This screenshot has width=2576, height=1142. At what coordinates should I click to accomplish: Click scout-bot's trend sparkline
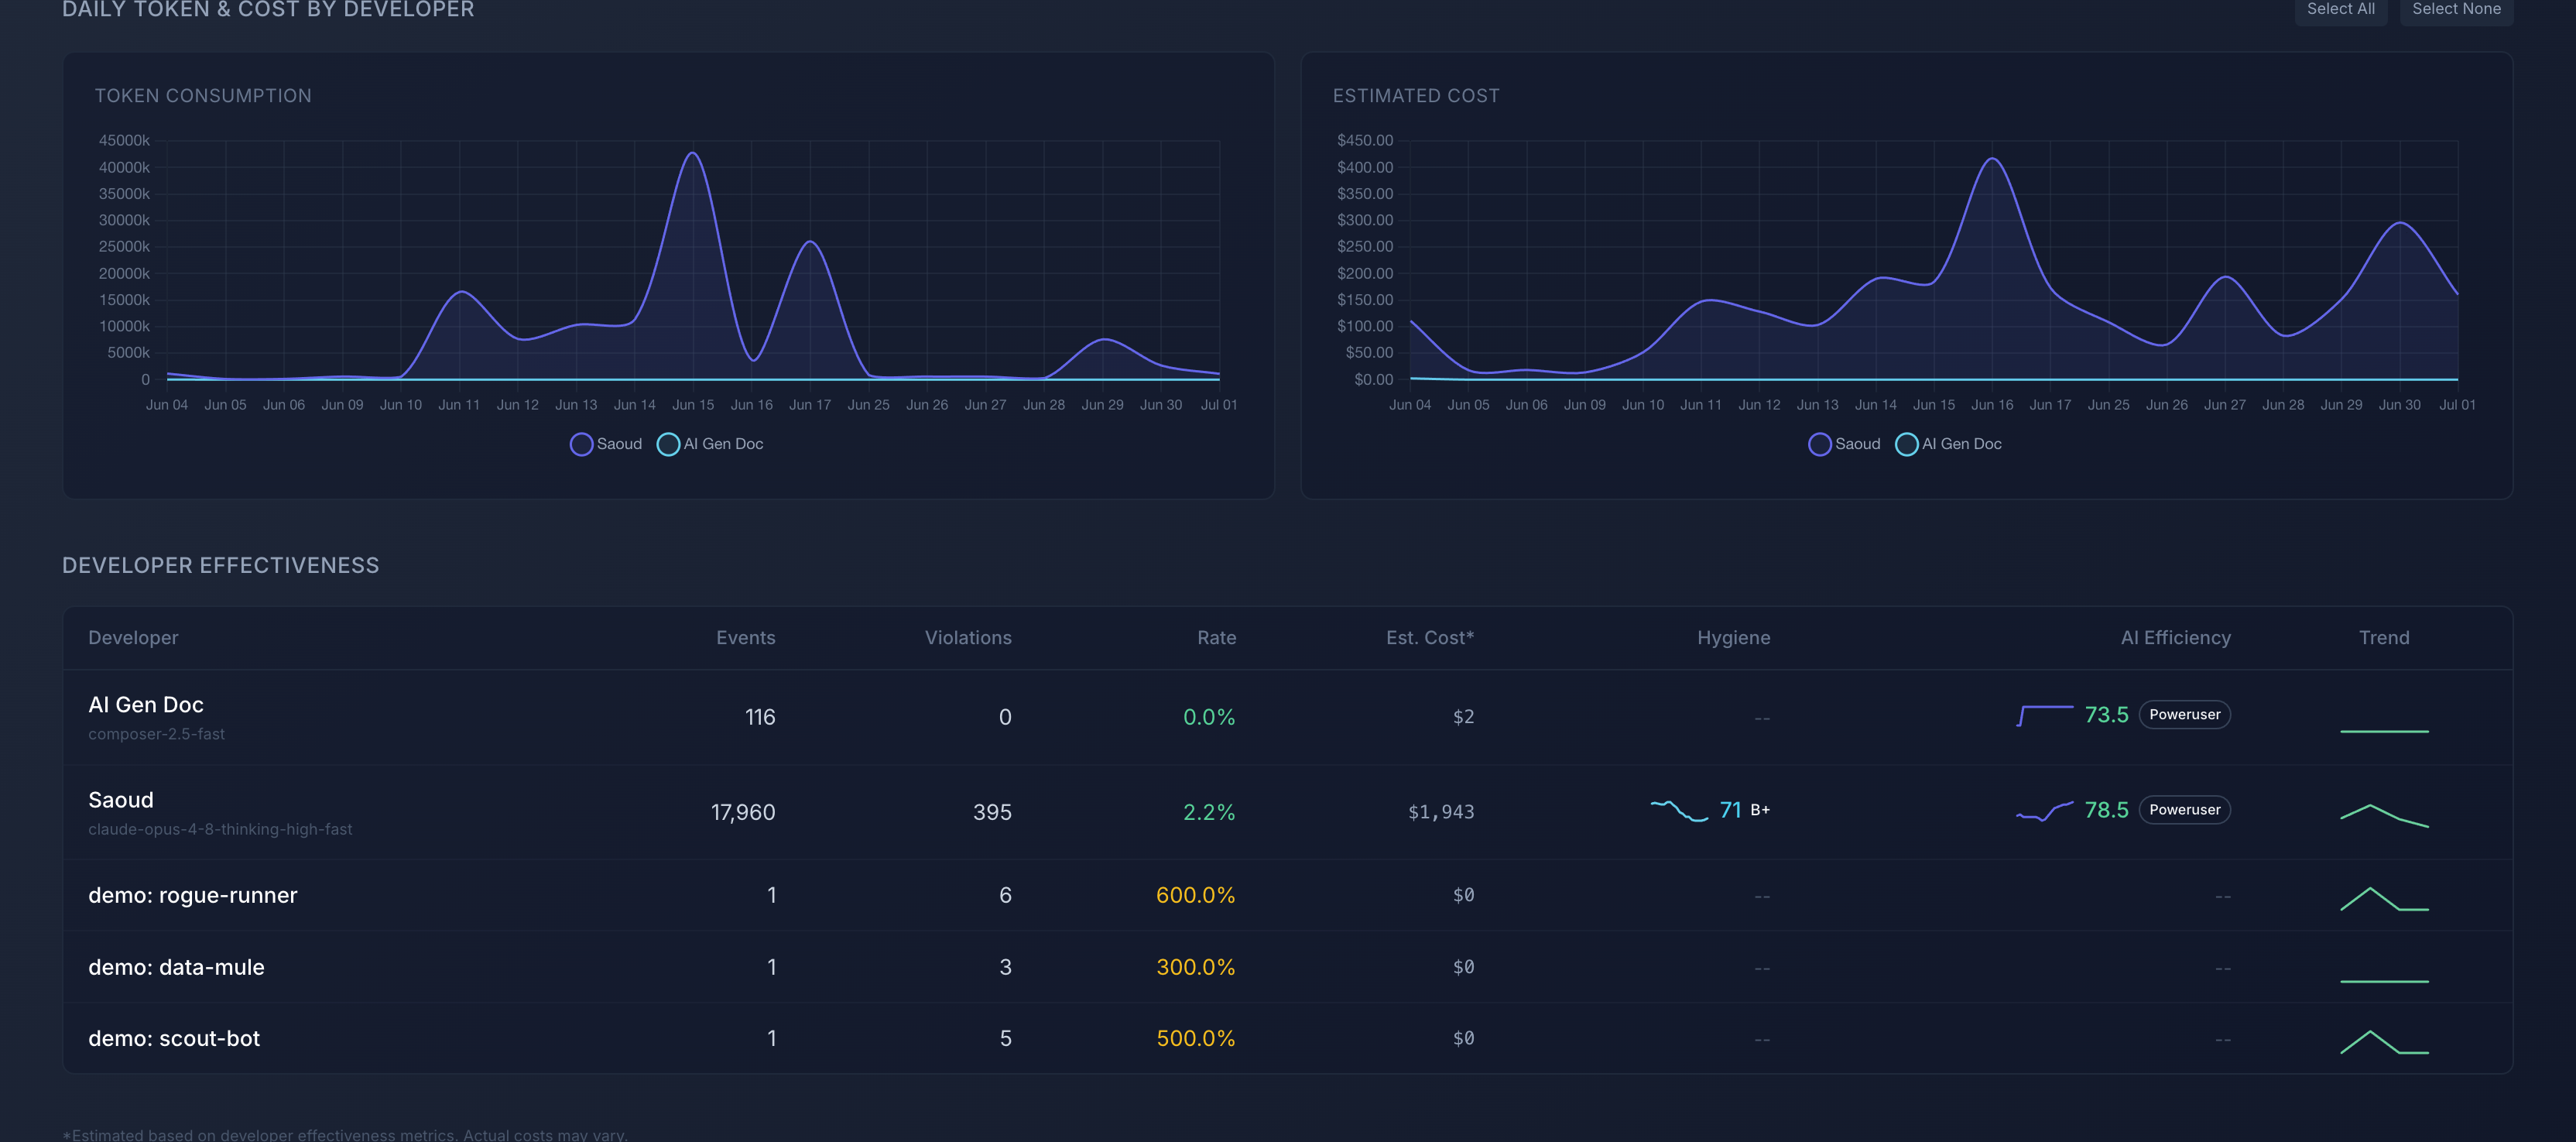2384,1042
